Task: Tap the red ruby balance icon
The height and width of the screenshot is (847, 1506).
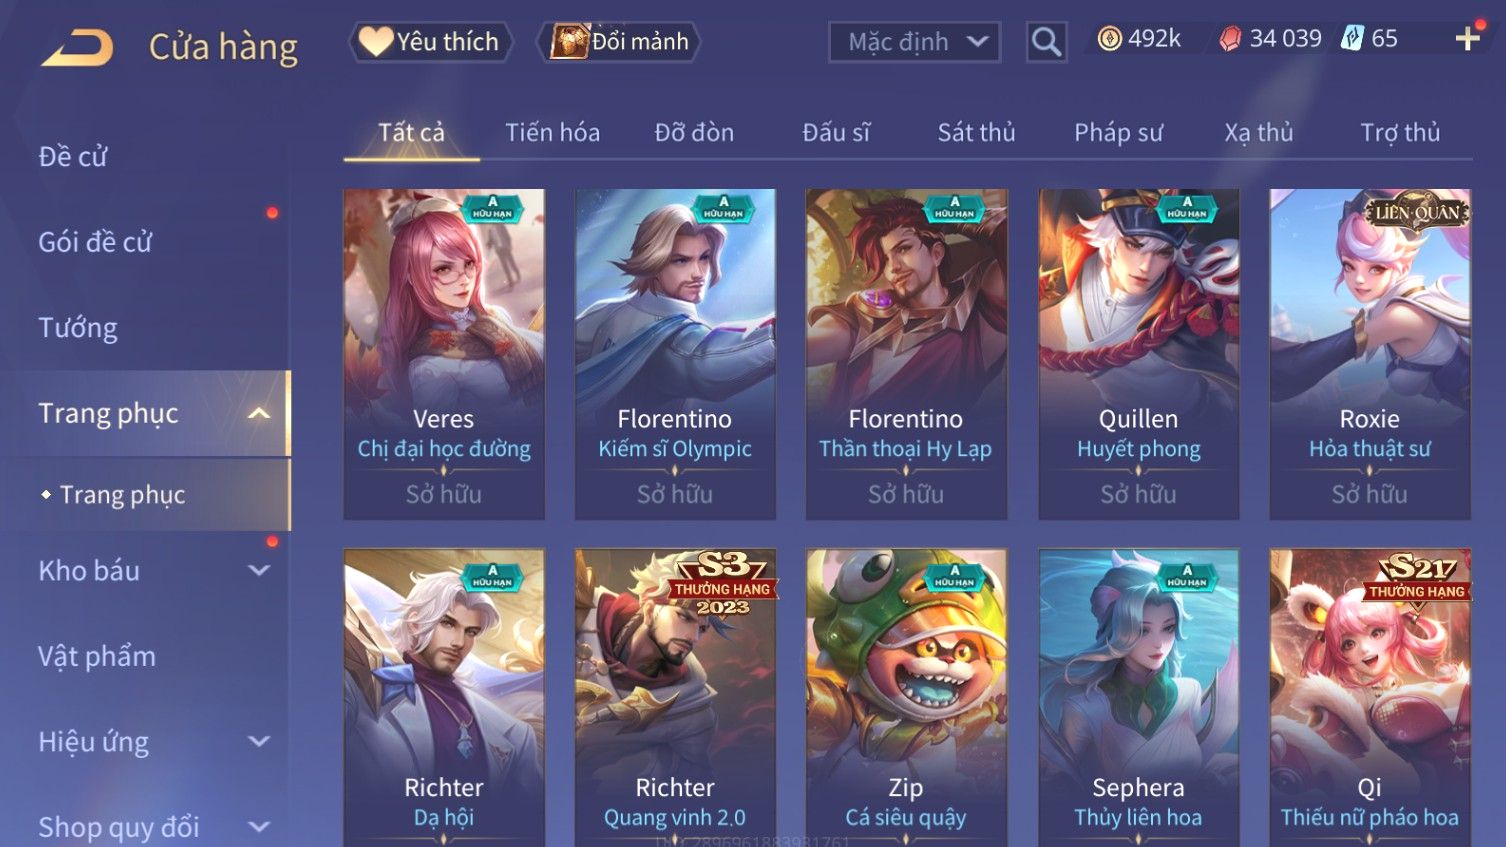Action: (1230, 39)
